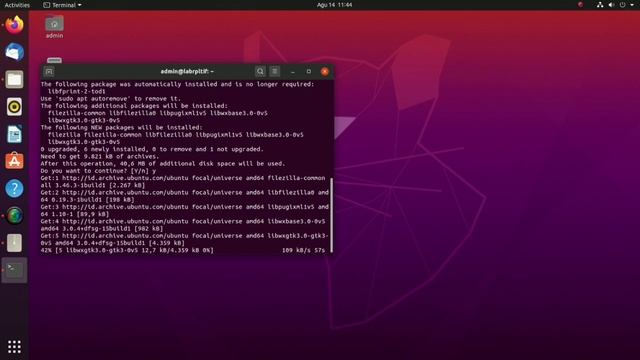Launch Thunderbird mail from the dock
The width and height of the screenshot is (640, 360).
(14, 52)
